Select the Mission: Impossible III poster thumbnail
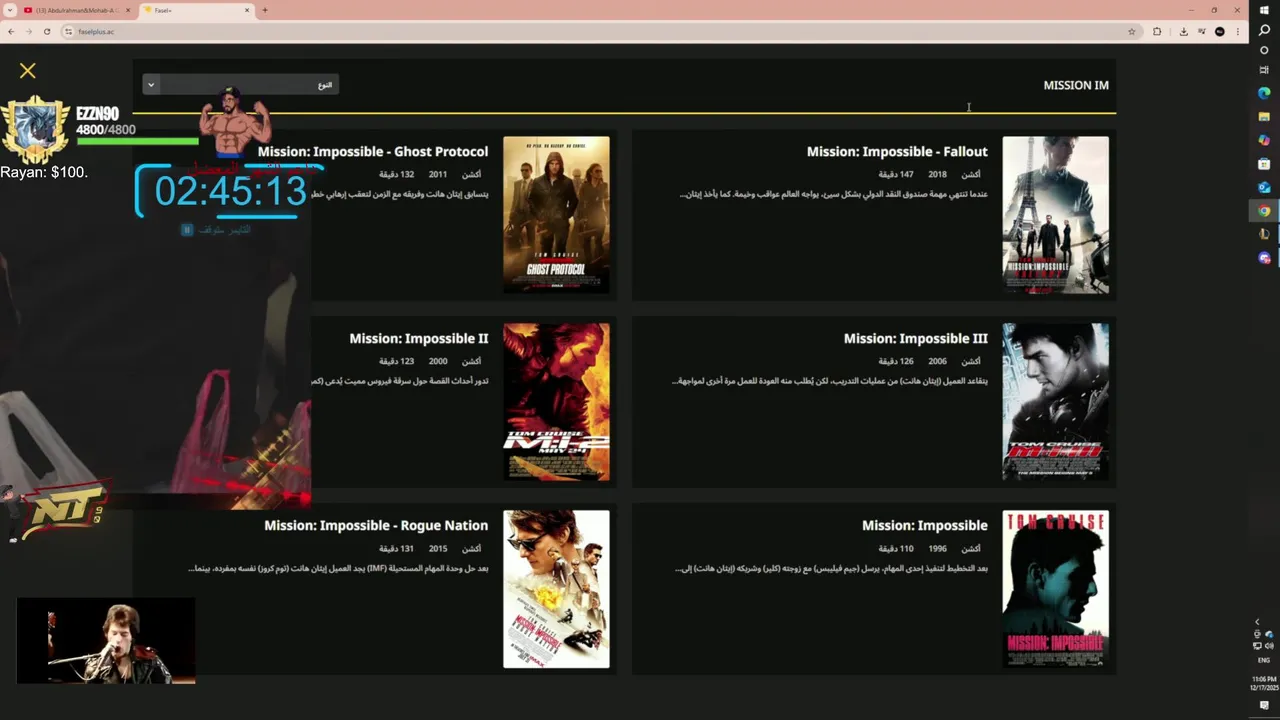Screen dimensions: 1280x720 pyautogui.click(x=1055, y=402)
